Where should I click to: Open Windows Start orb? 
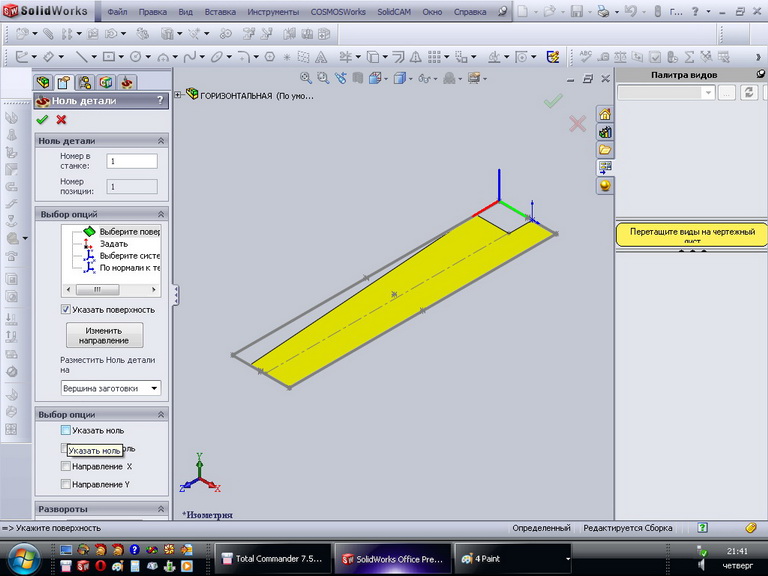[23, 559]
